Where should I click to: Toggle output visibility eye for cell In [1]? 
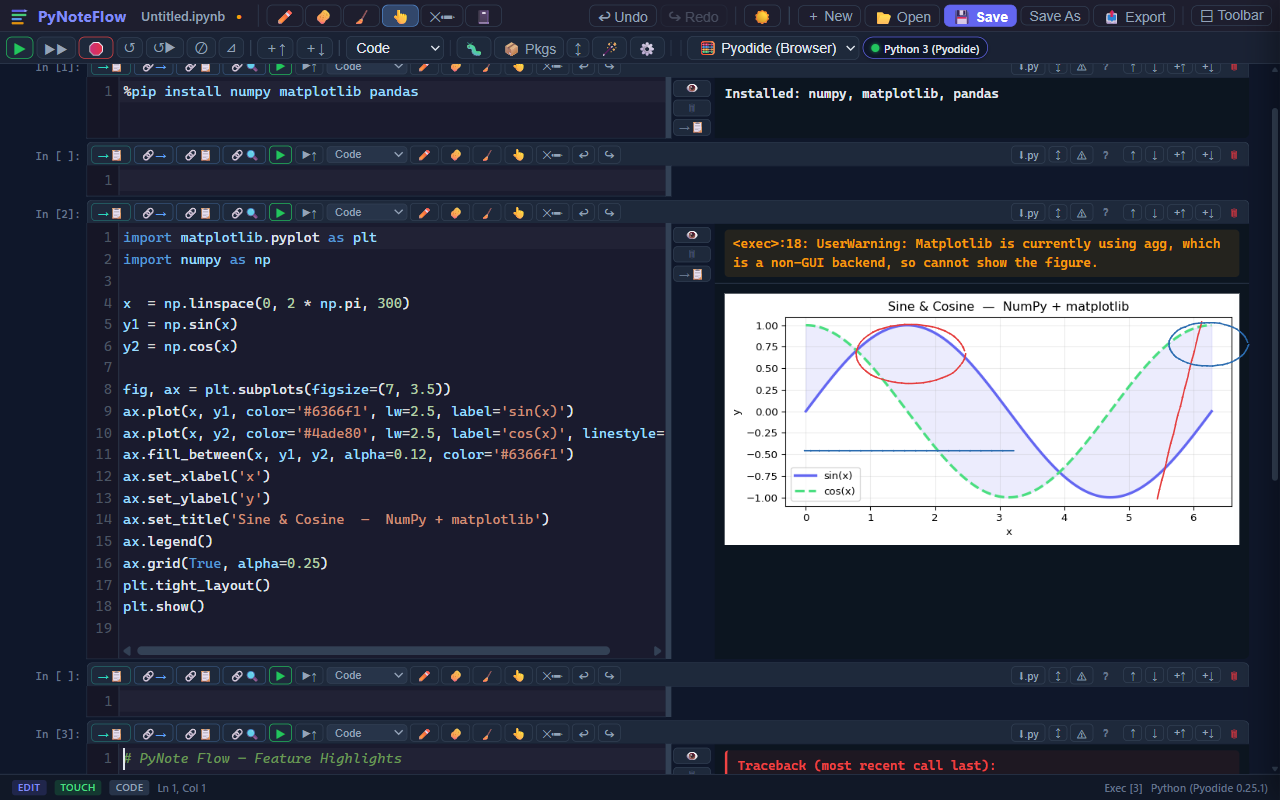[x=692, y=88]
